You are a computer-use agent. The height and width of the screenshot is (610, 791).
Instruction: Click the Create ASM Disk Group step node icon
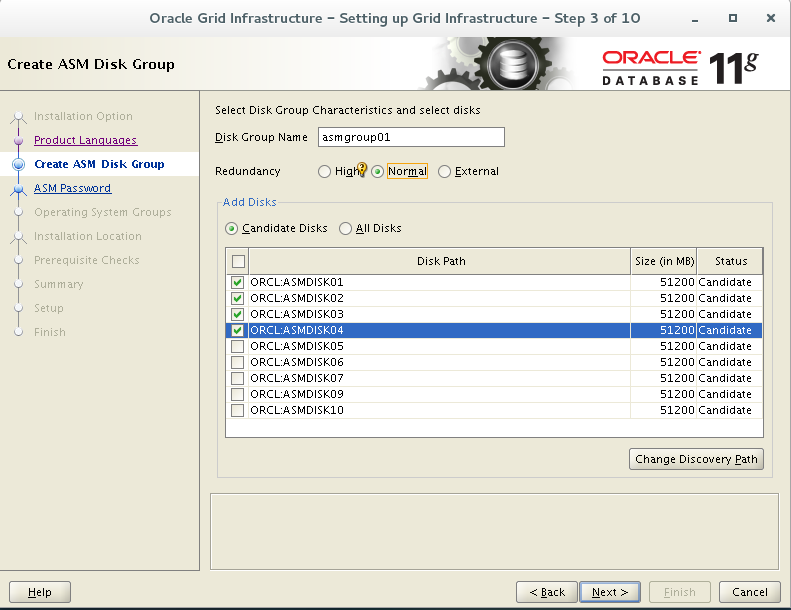coord(19,164)
